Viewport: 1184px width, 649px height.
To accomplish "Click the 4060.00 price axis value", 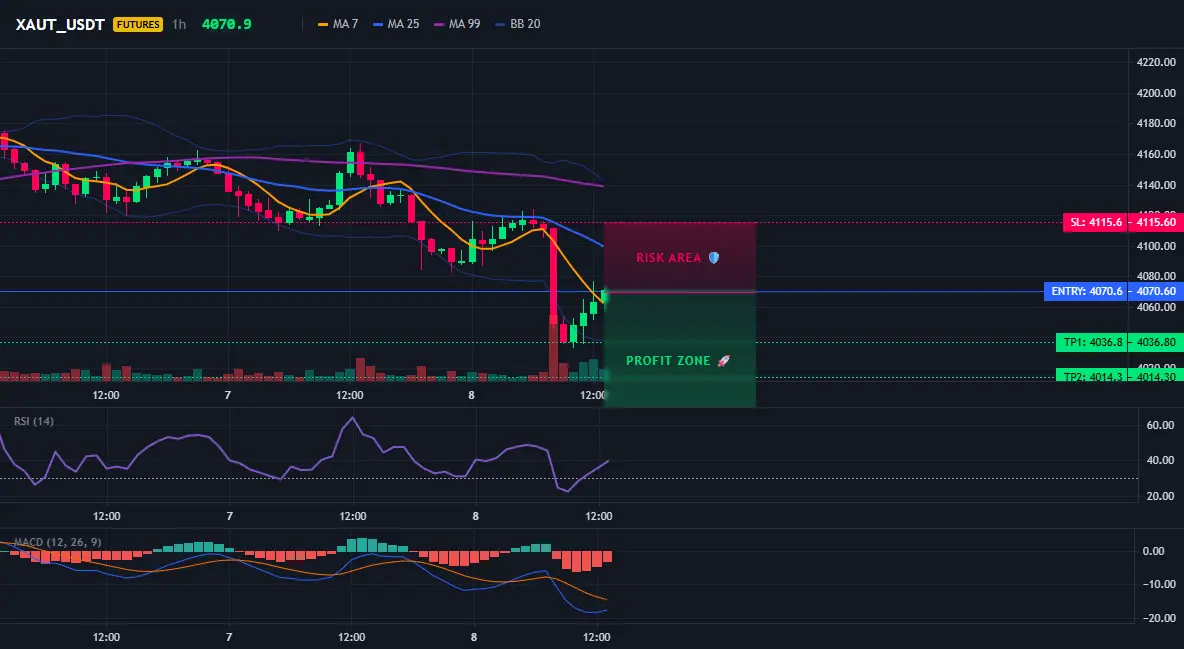I will pos(1156,308).
